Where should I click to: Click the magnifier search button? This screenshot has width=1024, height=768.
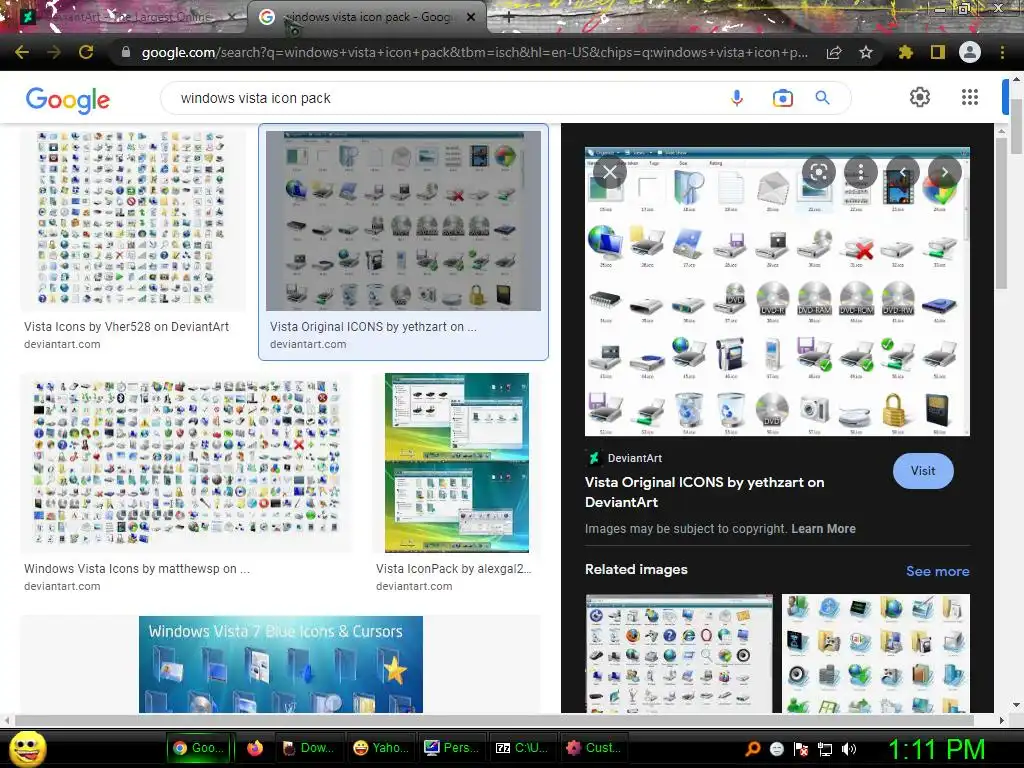coord(823,98)
